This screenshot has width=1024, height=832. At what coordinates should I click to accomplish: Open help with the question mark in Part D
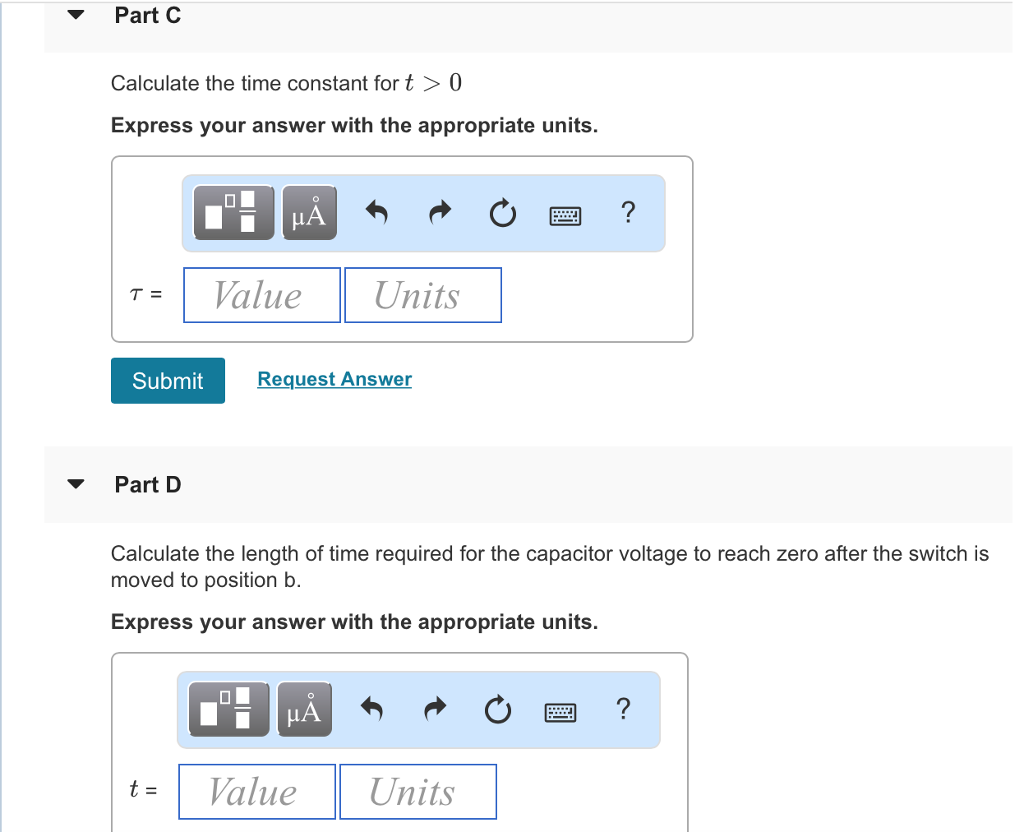[x=622, y=709]
